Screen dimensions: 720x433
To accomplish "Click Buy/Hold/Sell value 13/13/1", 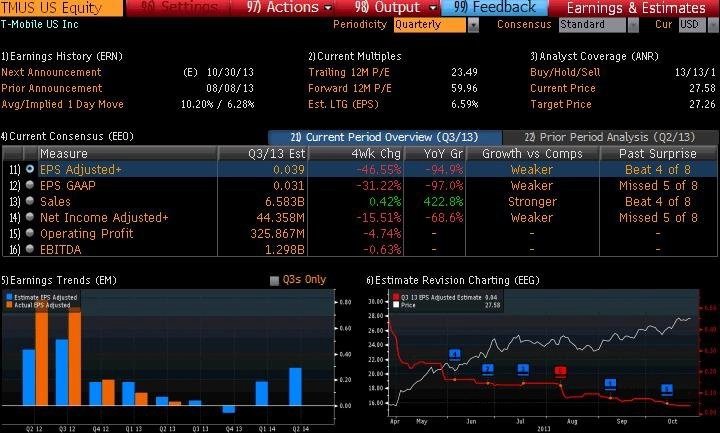I will pos(695,73).
